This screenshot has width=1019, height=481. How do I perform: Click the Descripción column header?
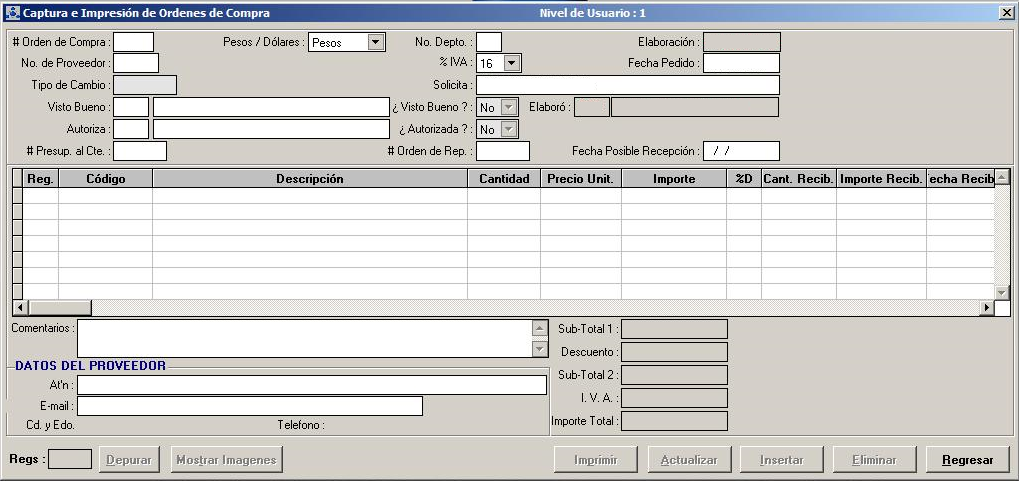(x=309, y=179)
